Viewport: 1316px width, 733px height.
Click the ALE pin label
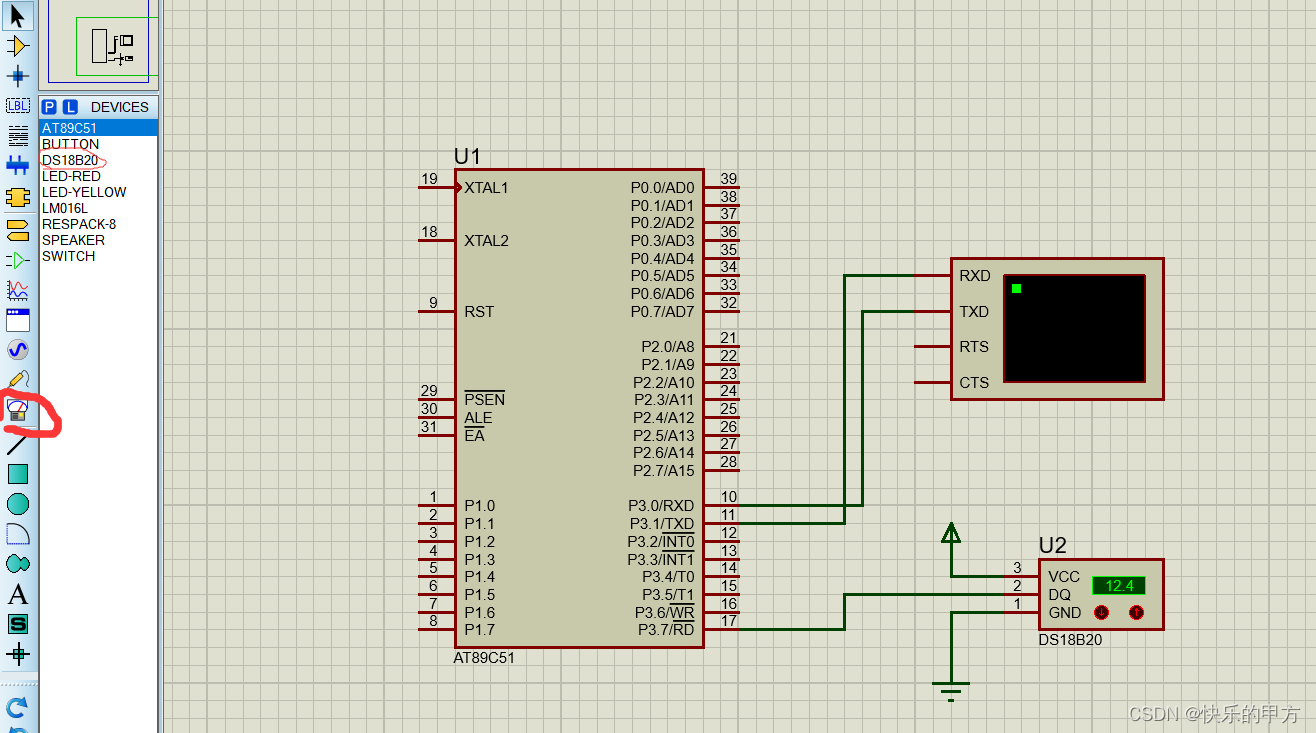[478, 418]
